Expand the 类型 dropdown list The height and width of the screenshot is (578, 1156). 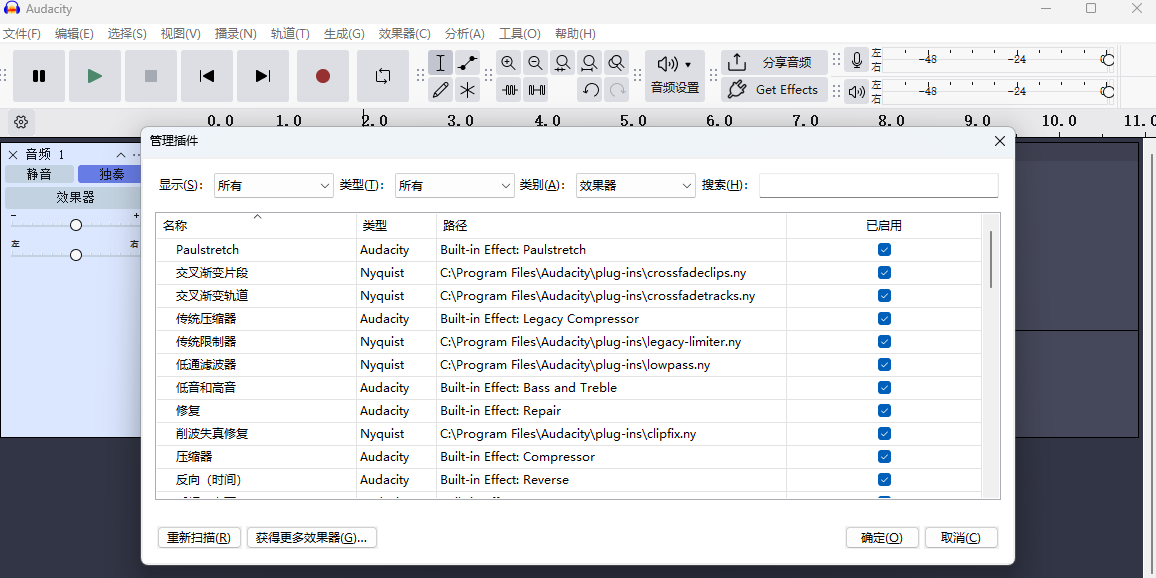[x=454, y=185]
